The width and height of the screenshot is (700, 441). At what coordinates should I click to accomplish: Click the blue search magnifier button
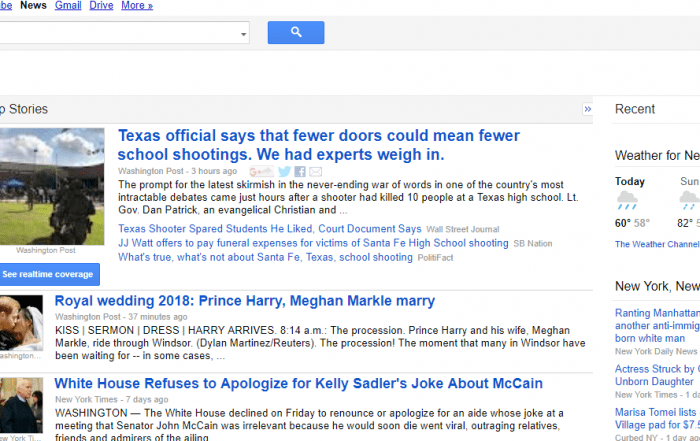click(296, 33)
